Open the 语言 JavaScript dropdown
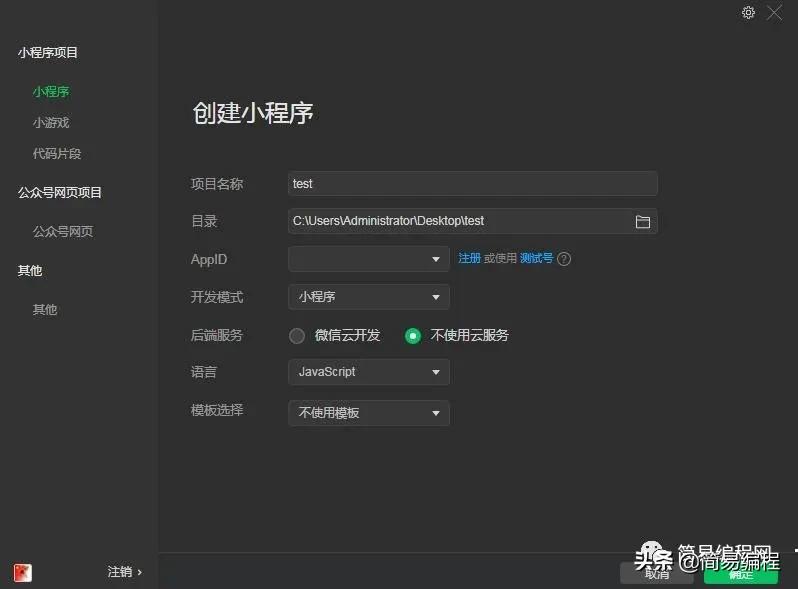This screenshot has height=589, width=798. tap(368, 372)
